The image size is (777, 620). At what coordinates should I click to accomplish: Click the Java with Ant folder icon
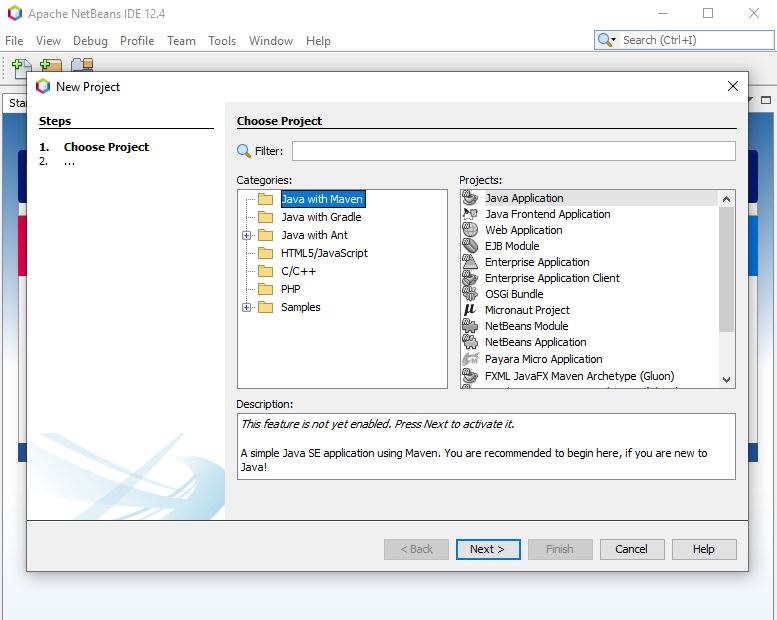click(266, 235)
